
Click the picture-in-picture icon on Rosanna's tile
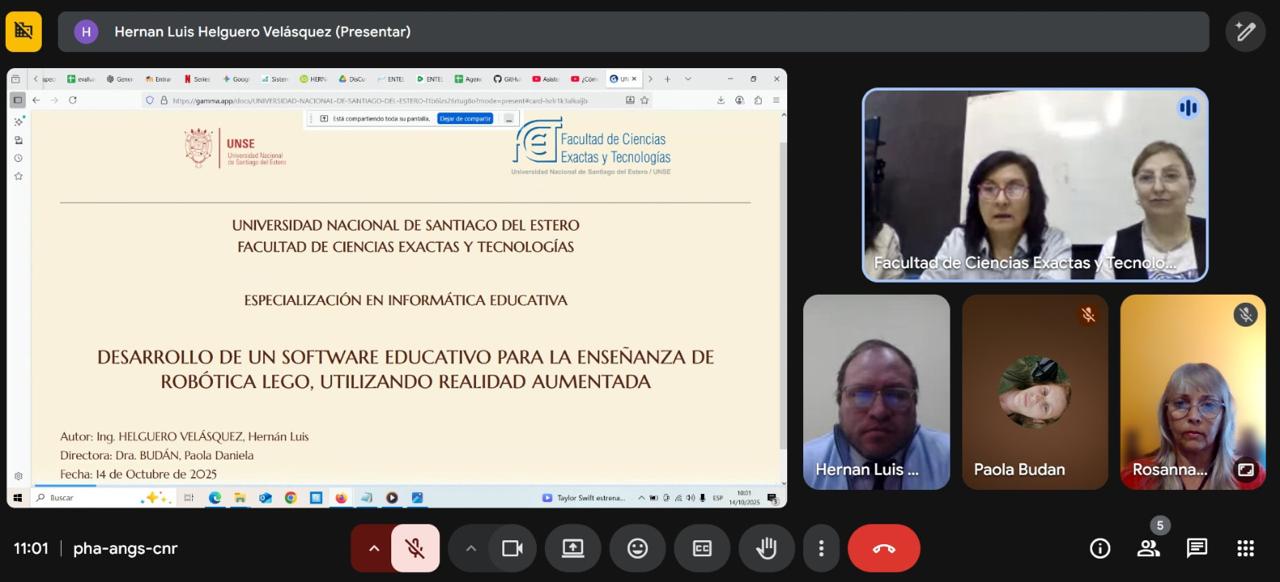click(x=1245, y=469)
